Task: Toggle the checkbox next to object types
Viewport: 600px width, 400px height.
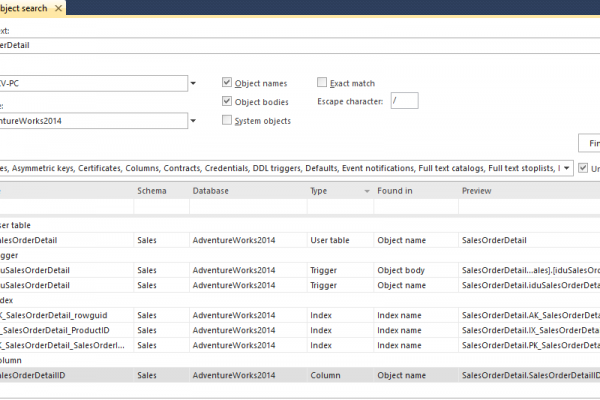Action: pyautogui.click(x=583, y=168)
